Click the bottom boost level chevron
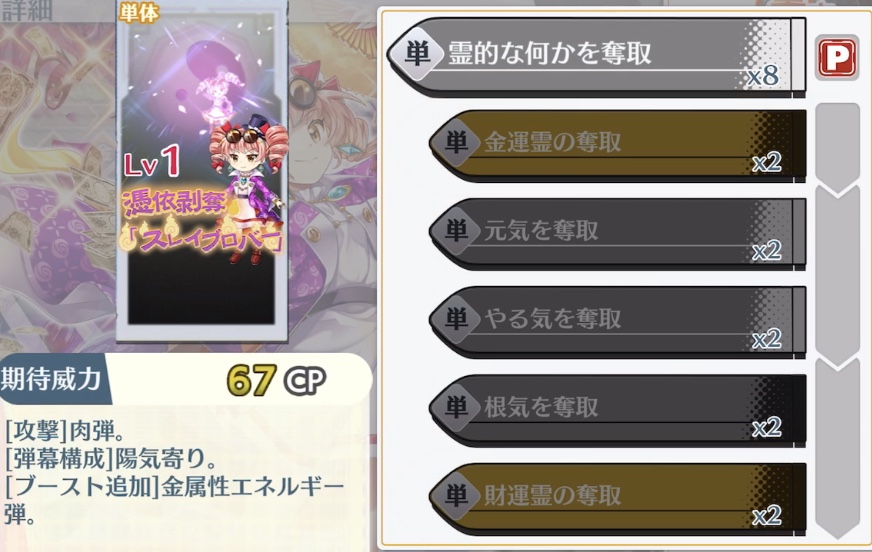872x552 pixels. (x=838, y=449)
